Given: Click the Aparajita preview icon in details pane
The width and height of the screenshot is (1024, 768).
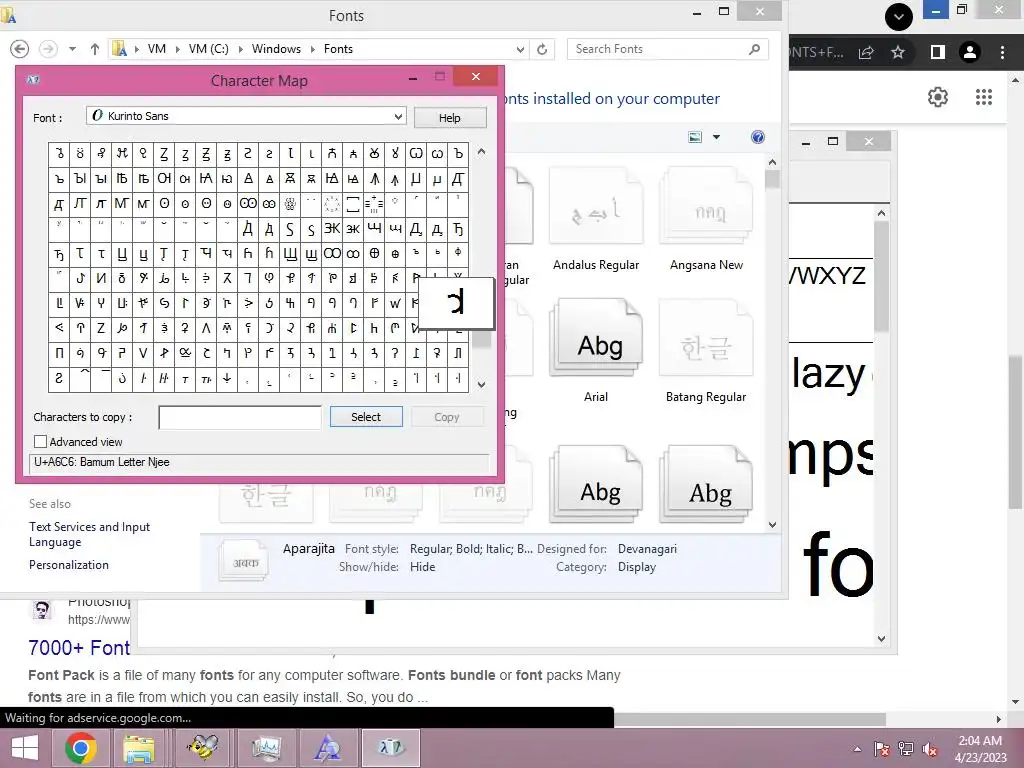Looking at the screenshot, I should click(x=244, y=561).
